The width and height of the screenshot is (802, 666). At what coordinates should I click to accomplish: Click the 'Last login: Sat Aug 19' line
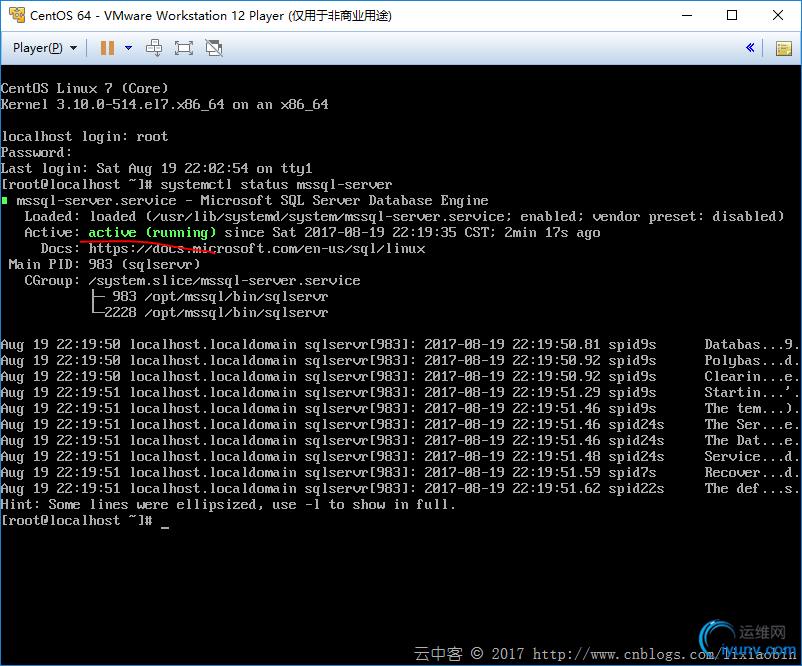pos(157,168)
